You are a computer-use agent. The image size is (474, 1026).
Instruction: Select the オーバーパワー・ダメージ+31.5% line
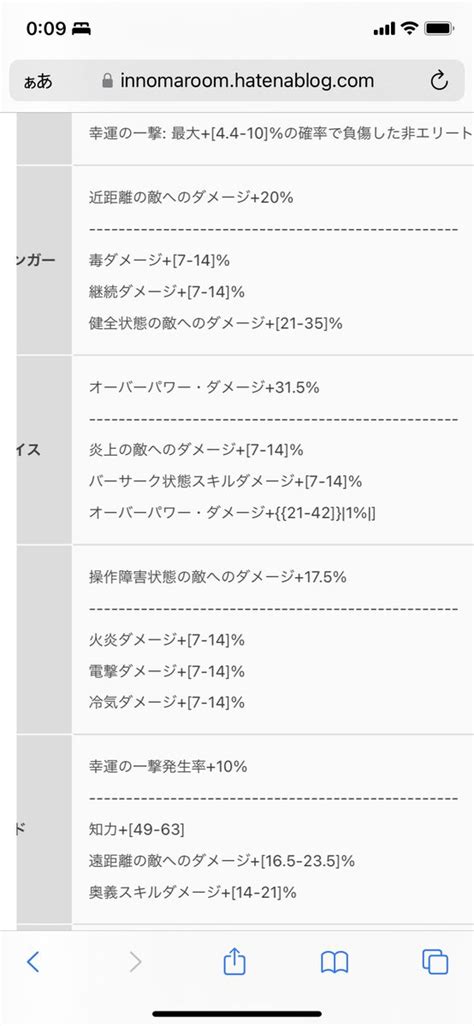pos(204,387)
